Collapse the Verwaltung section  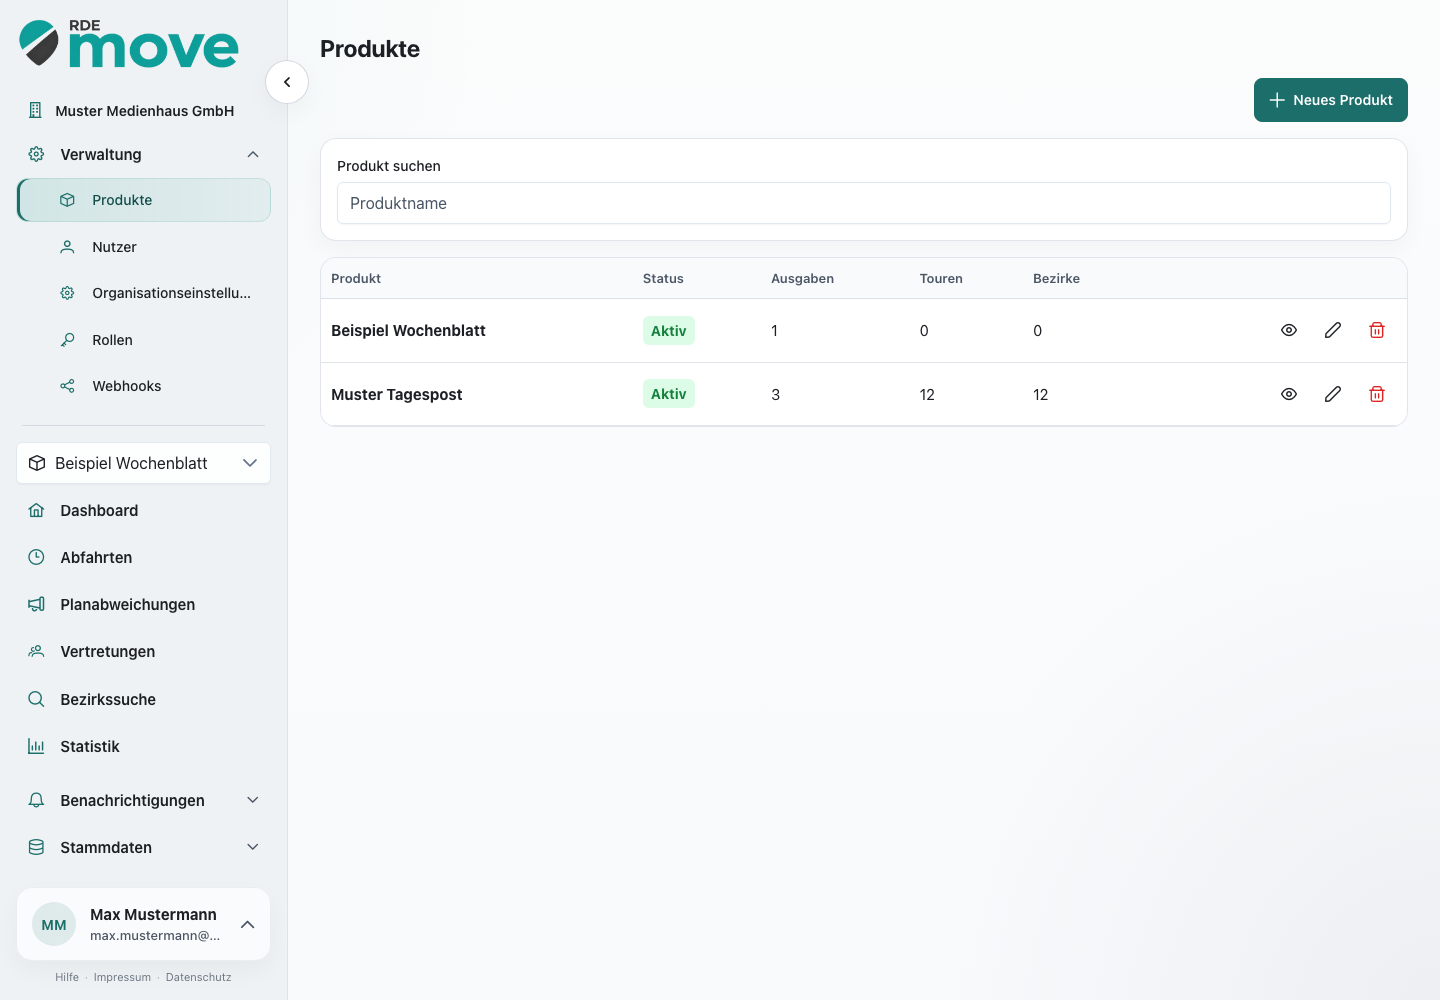(144, 154)
